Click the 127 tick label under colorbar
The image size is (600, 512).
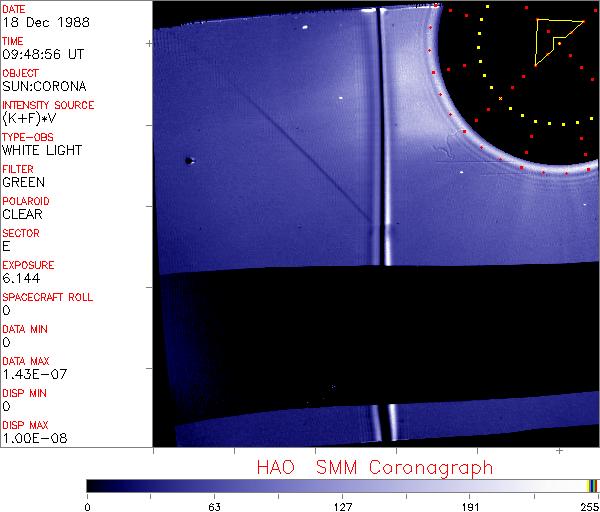(x=342, y=505)
